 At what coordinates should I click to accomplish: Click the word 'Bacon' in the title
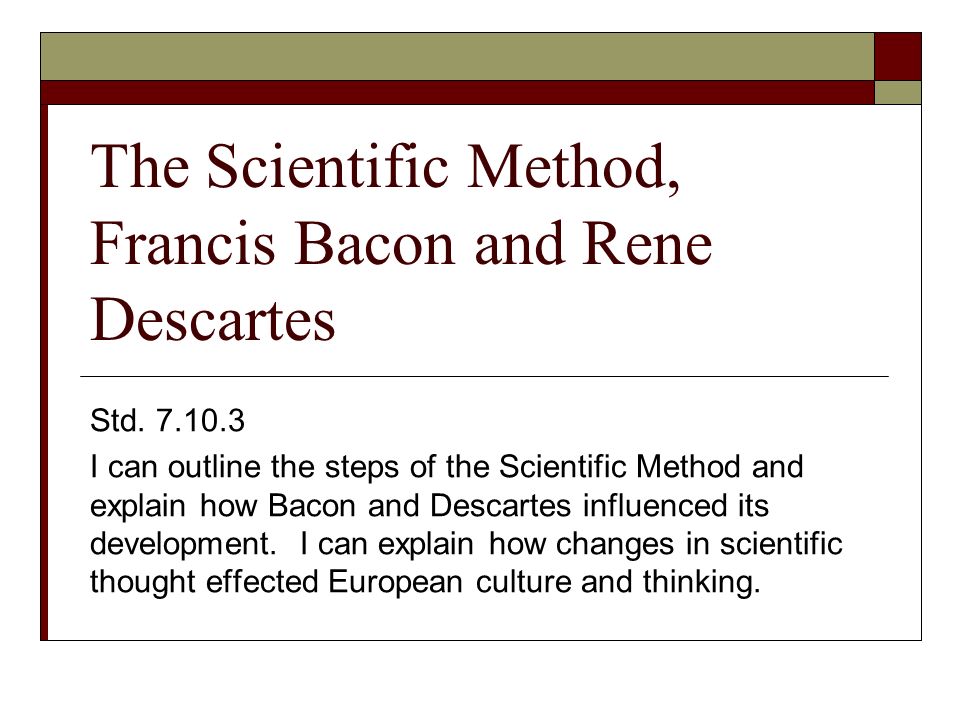tap(375, 243)
